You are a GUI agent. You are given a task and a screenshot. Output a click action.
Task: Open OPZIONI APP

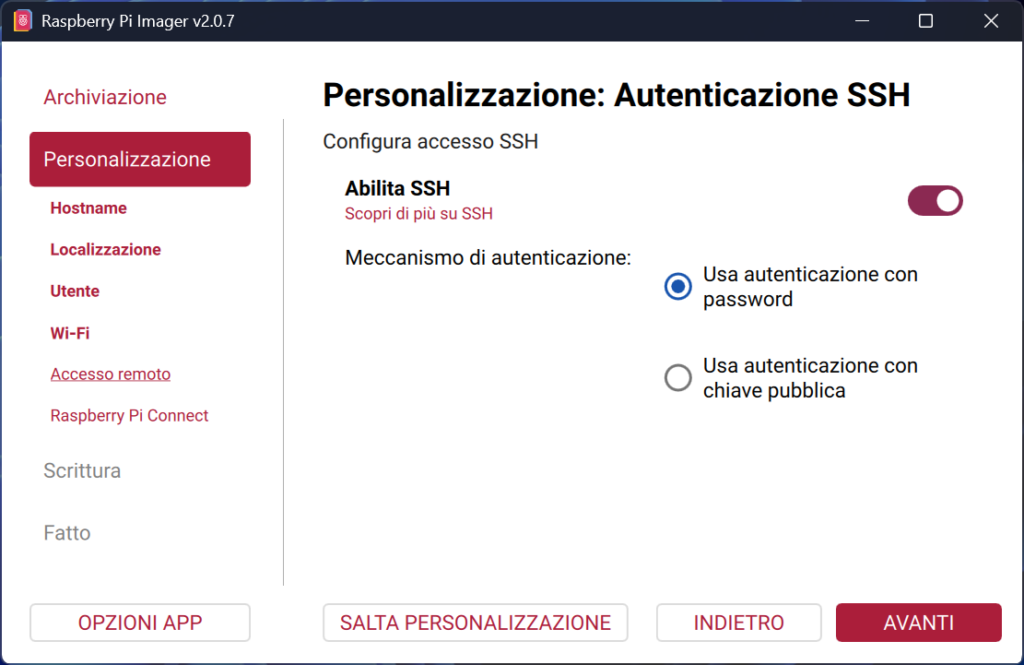pos(139,622)
